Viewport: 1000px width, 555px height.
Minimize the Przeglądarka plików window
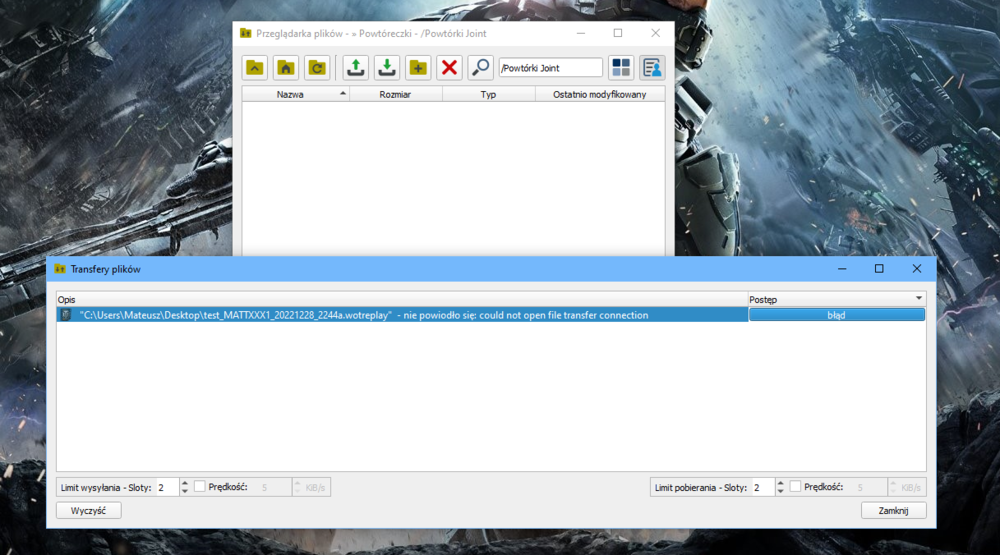[580, 33]
